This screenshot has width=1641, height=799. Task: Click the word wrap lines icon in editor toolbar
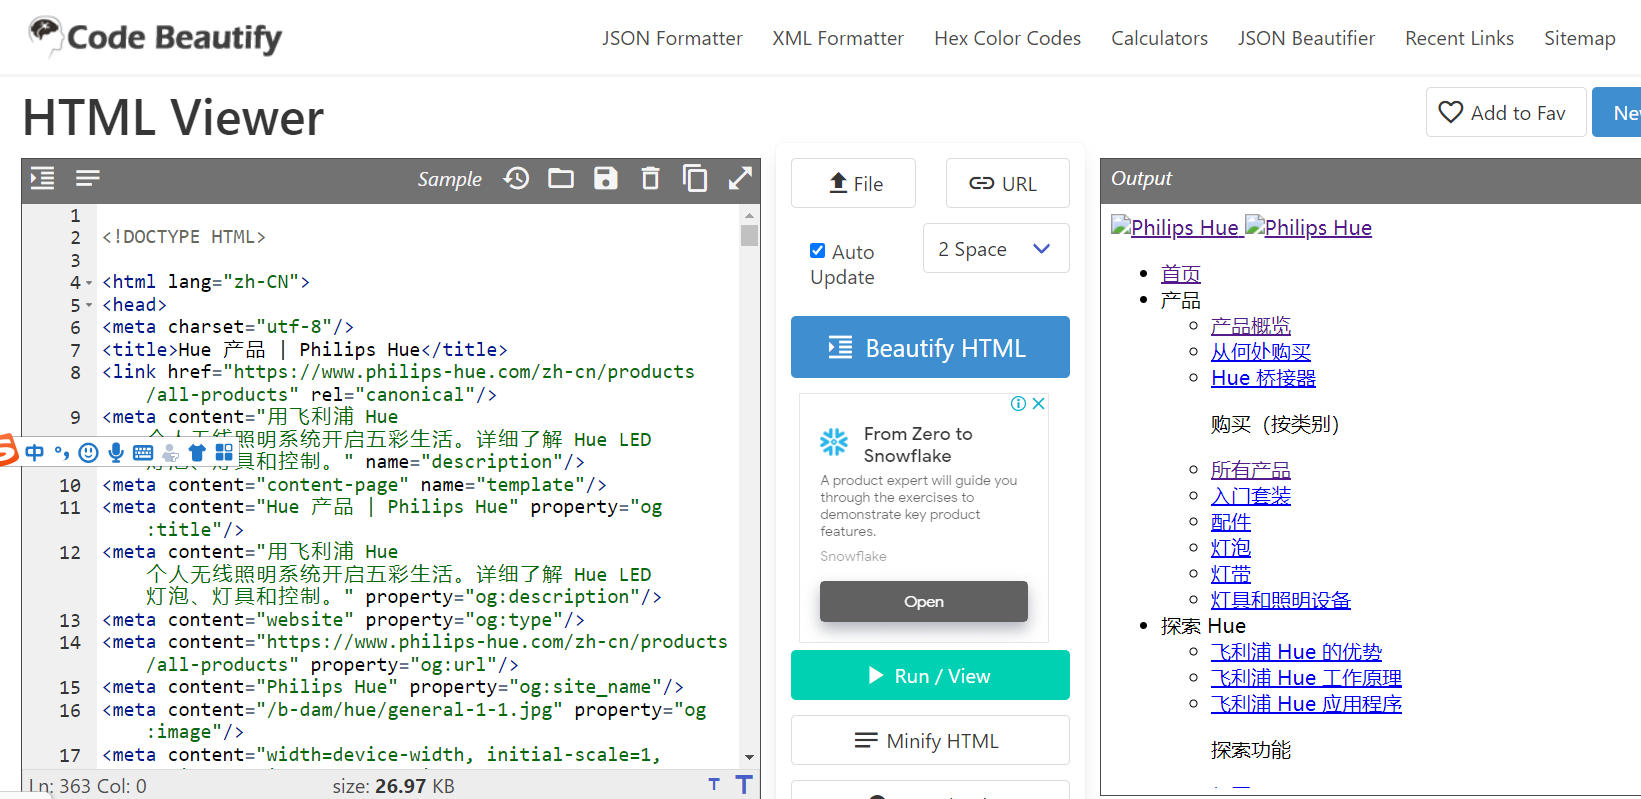click(88, 179)
